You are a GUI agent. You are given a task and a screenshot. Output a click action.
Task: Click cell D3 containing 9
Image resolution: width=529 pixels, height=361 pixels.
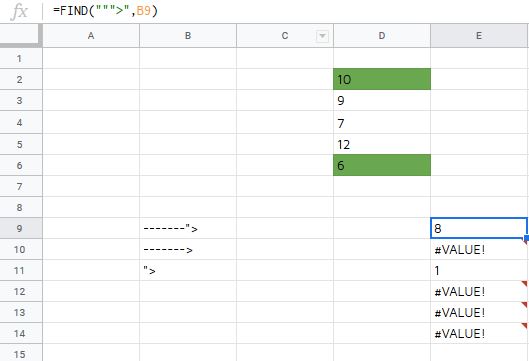(x=382, y=100)
